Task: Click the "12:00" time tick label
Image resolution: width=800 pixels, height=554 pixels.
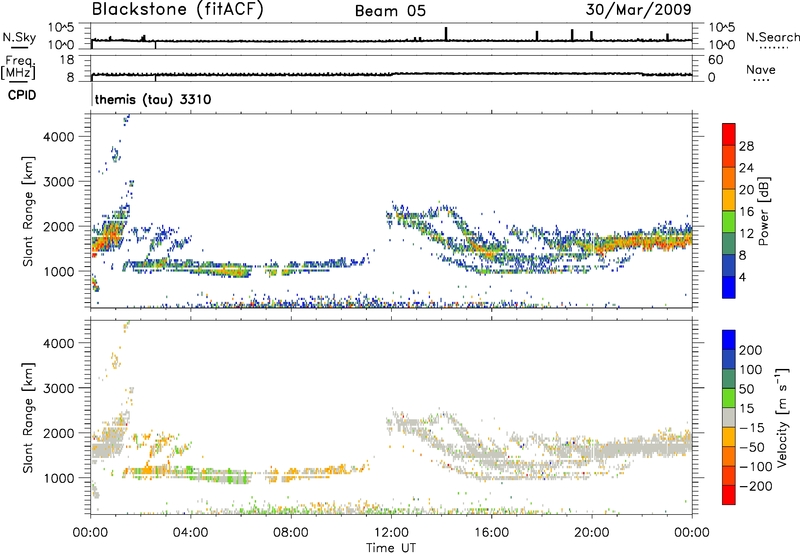Action: [391, 533]
